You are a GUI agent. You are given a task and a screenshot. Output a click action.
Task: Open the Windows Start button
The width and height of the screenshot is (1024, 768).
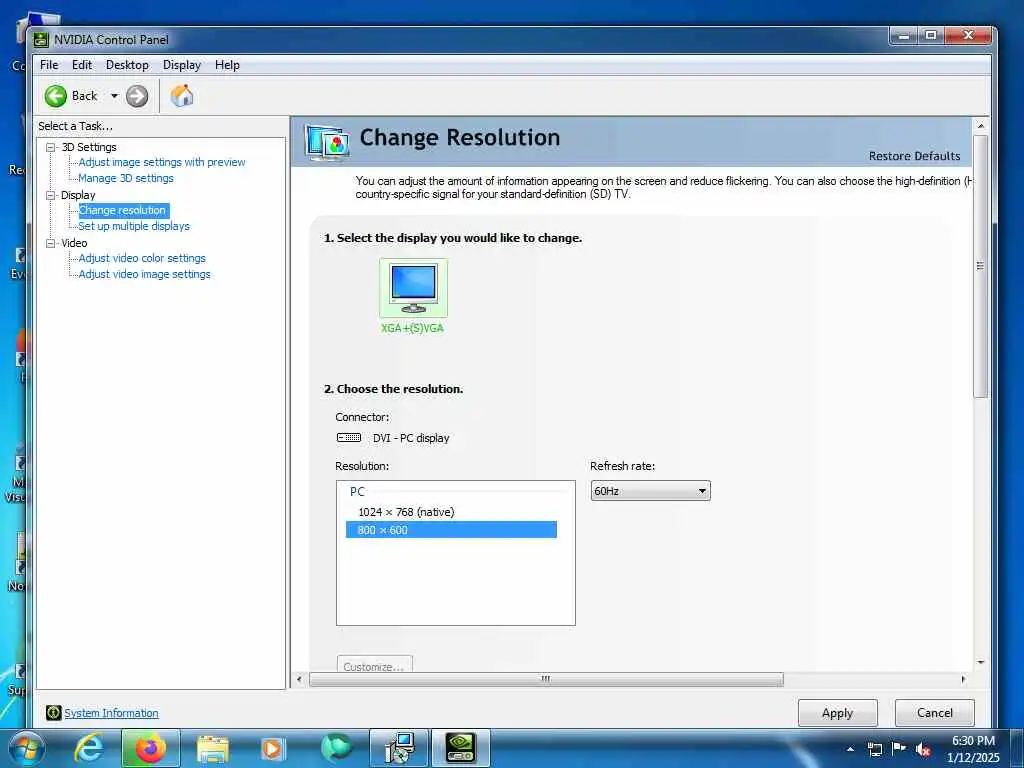click(26, 748)
